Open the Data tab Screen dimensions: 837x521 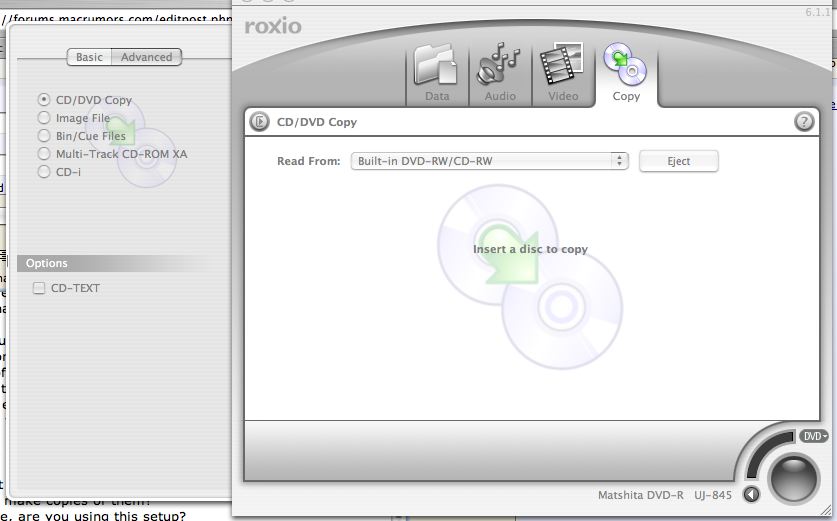point(437,74)
